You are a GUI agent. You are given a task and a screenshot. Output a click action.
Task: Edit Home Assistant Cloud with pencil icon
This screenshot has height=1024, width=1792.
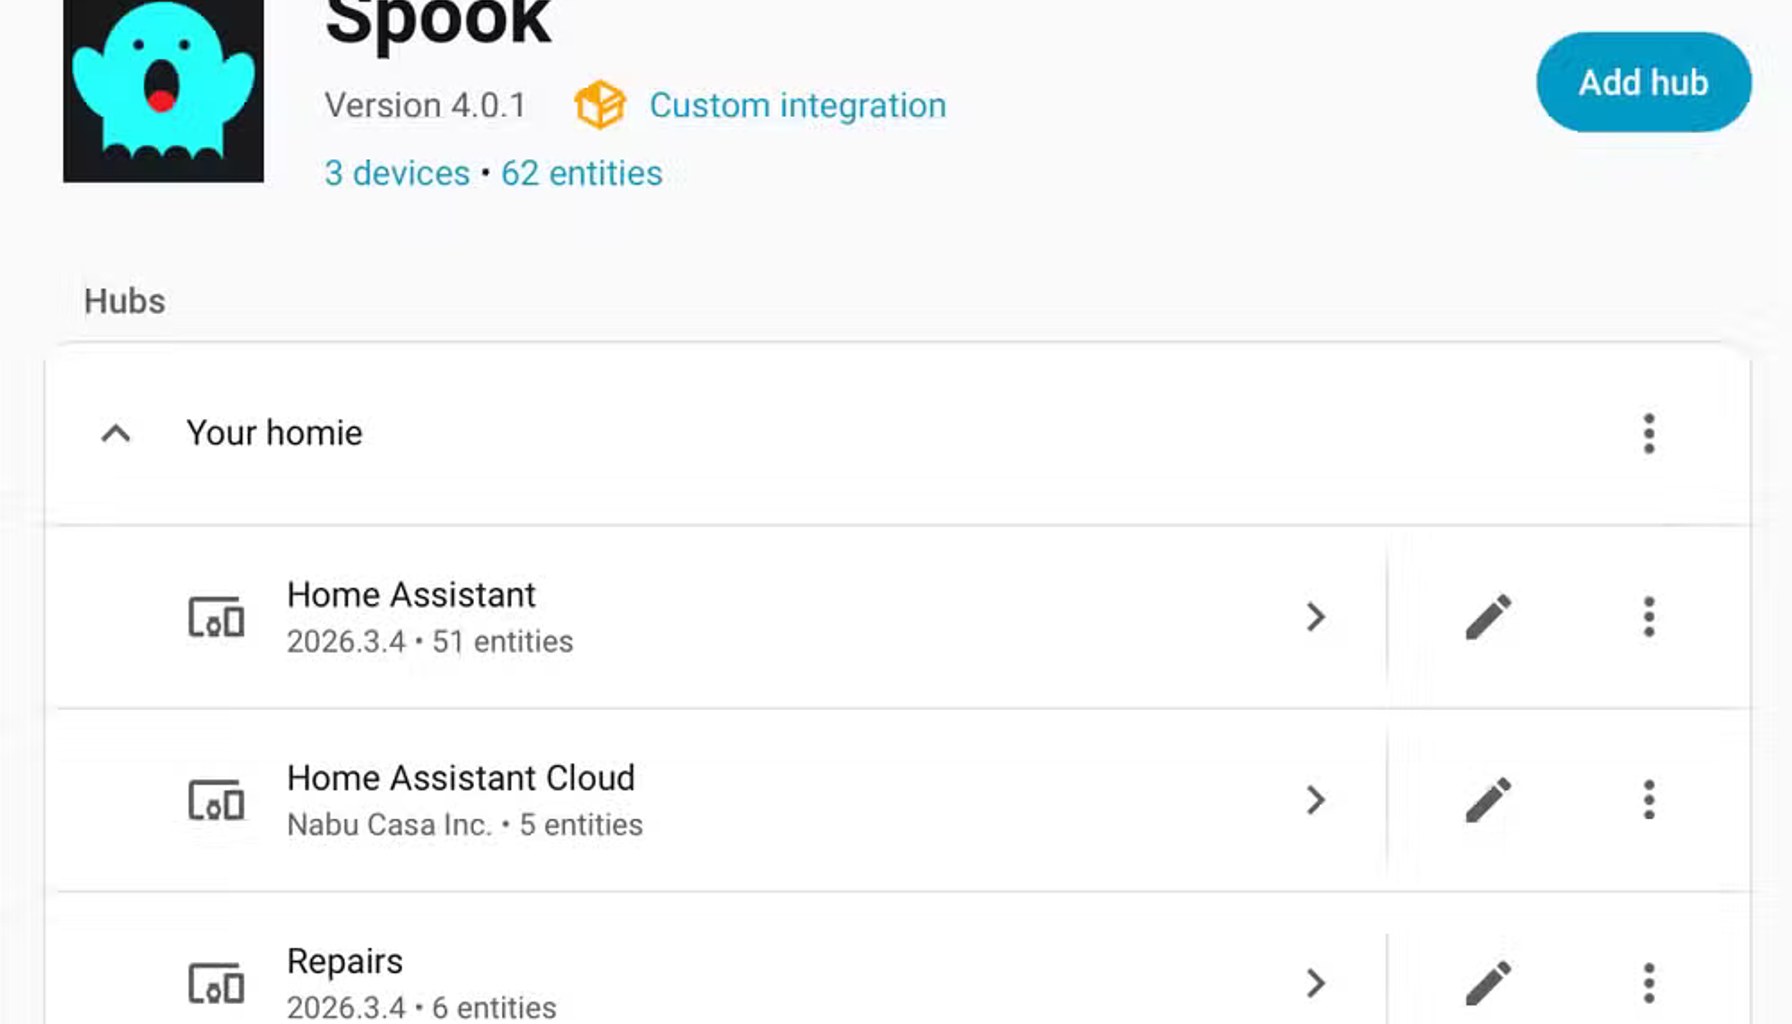(x=1488, y=800)
